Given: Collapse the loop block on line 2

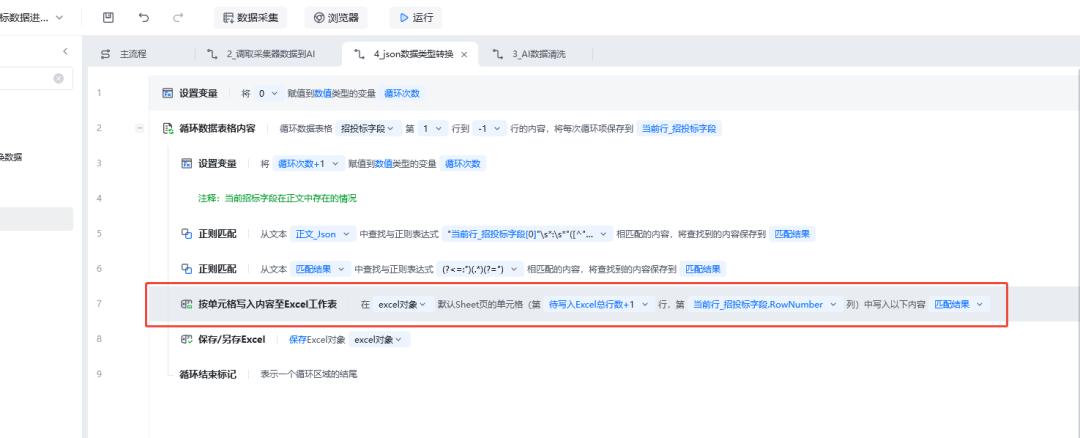Looking at the screenshot, I should 140,128.
